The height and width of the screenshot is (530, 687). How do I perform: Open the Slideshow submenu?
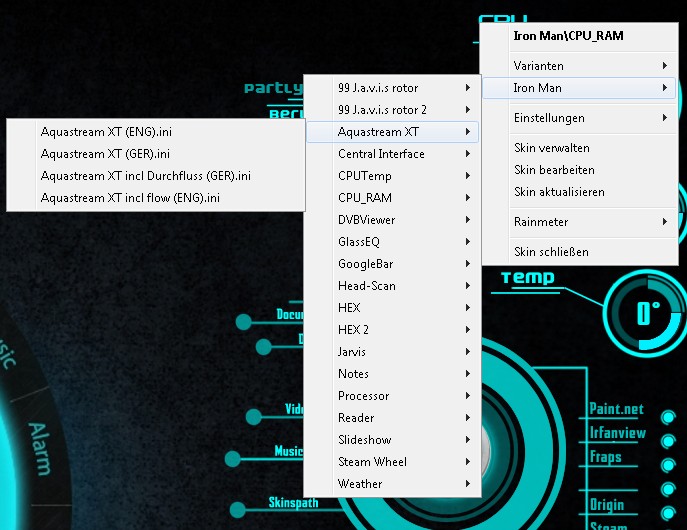tap(393, 440)
